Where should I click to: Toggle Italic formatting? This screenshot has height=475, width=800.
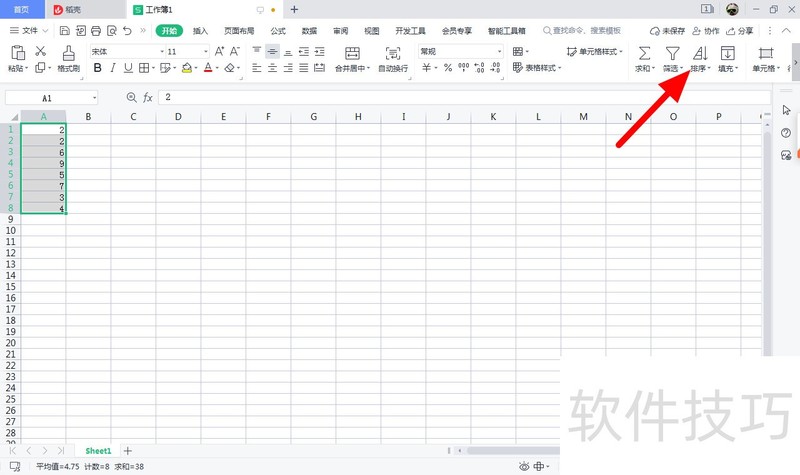[113, 68]
